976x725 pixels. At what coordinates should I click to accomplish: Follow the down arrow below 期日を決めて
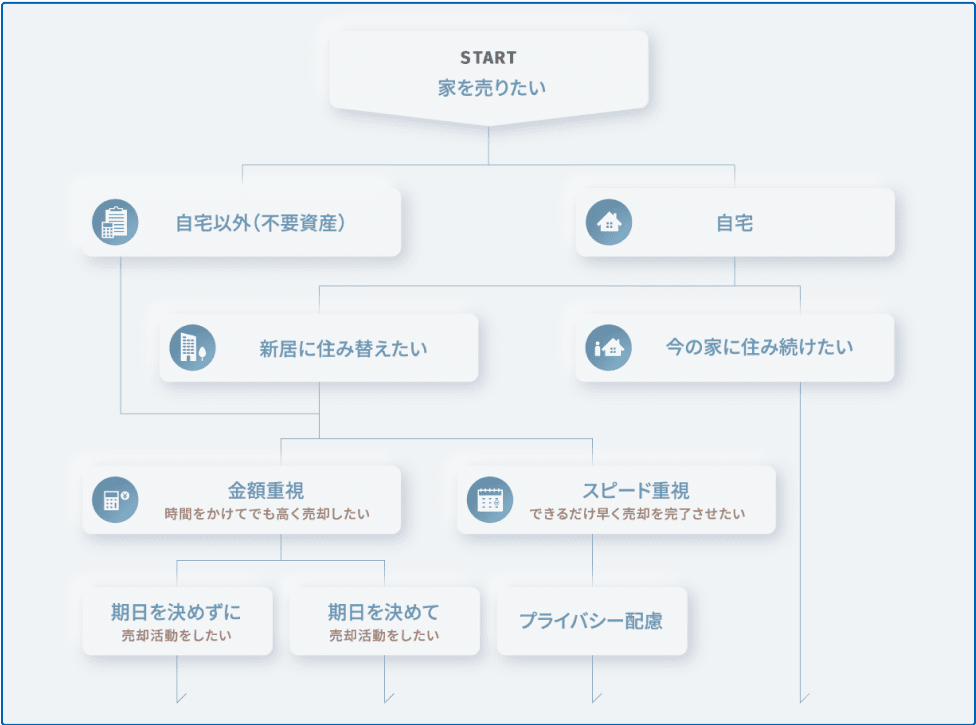[x=386, y=696]
